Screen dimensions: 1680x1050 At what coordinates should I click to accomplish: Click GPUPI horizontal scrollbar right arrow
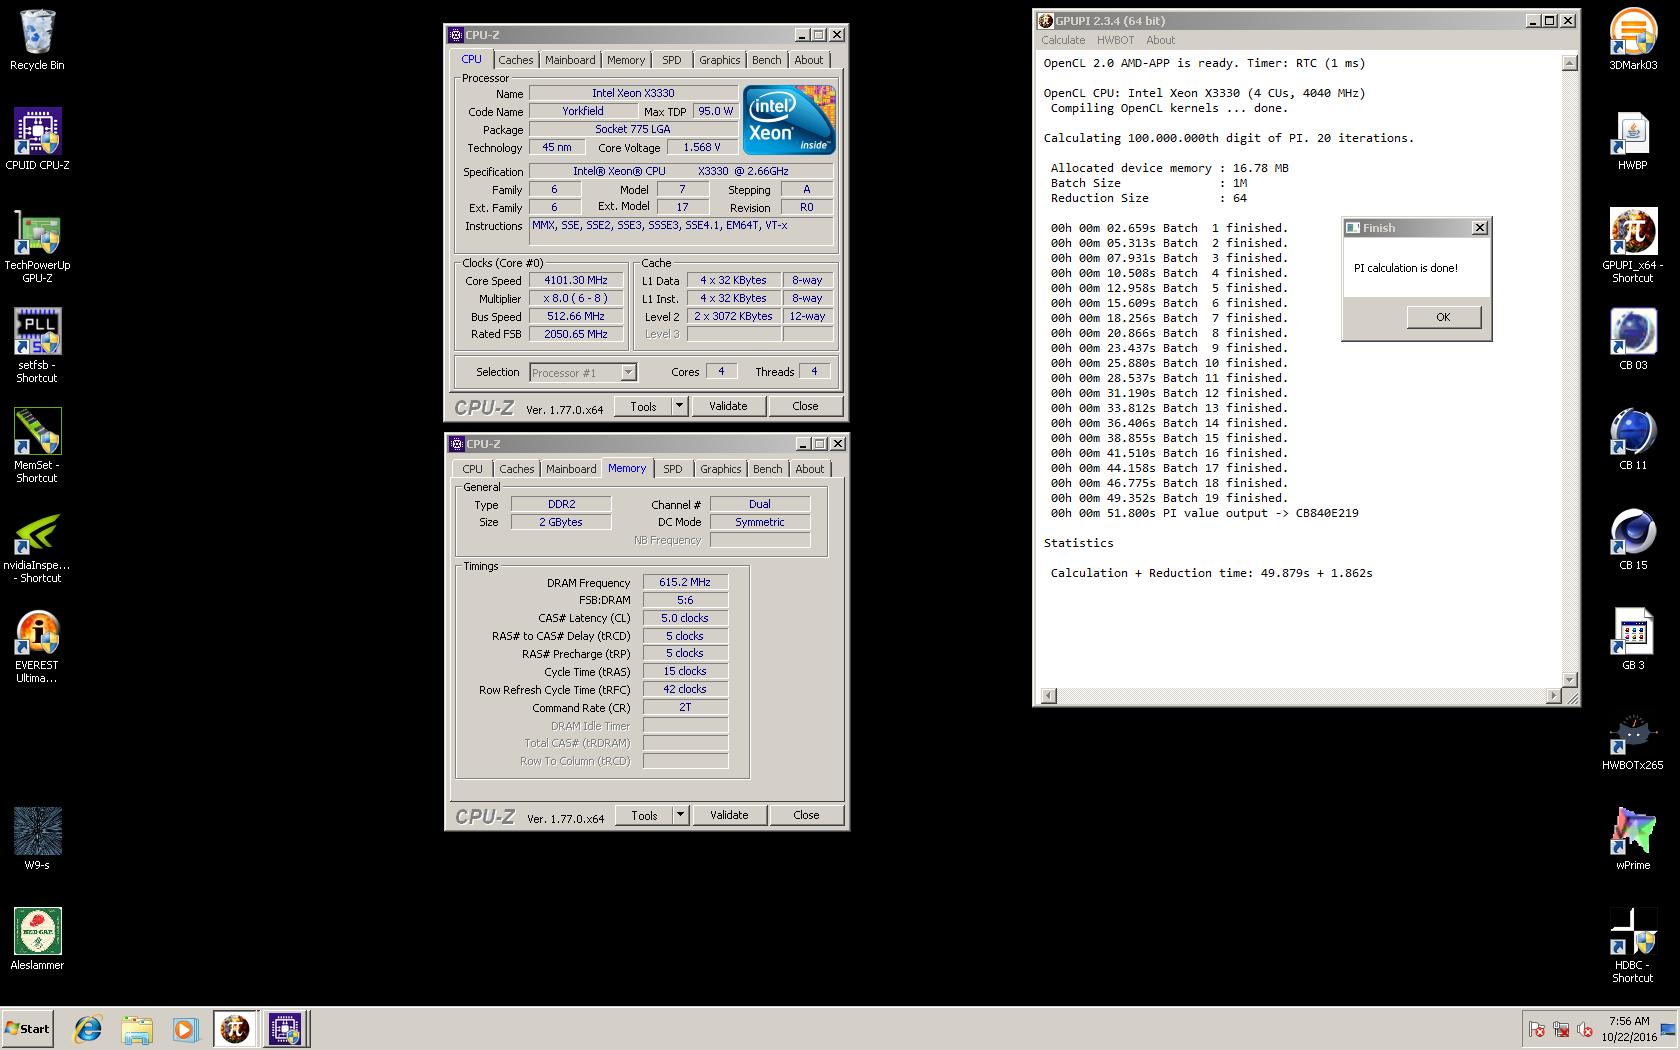coord(1553,696)
